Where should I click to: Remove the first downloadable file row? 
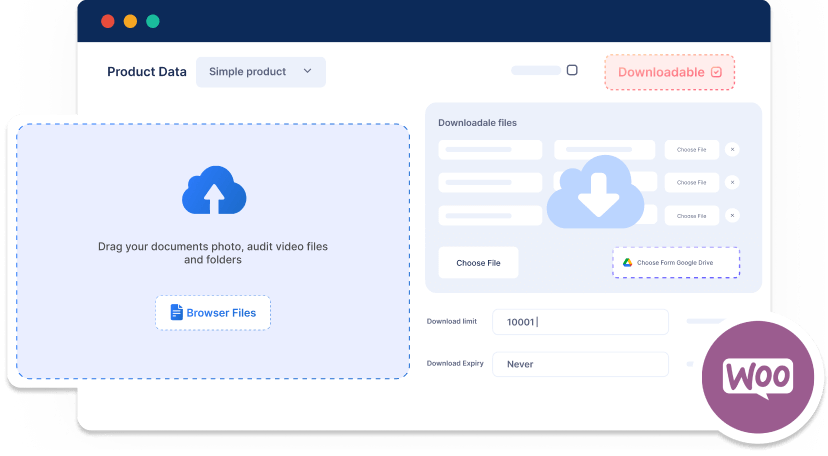point(732,150)
